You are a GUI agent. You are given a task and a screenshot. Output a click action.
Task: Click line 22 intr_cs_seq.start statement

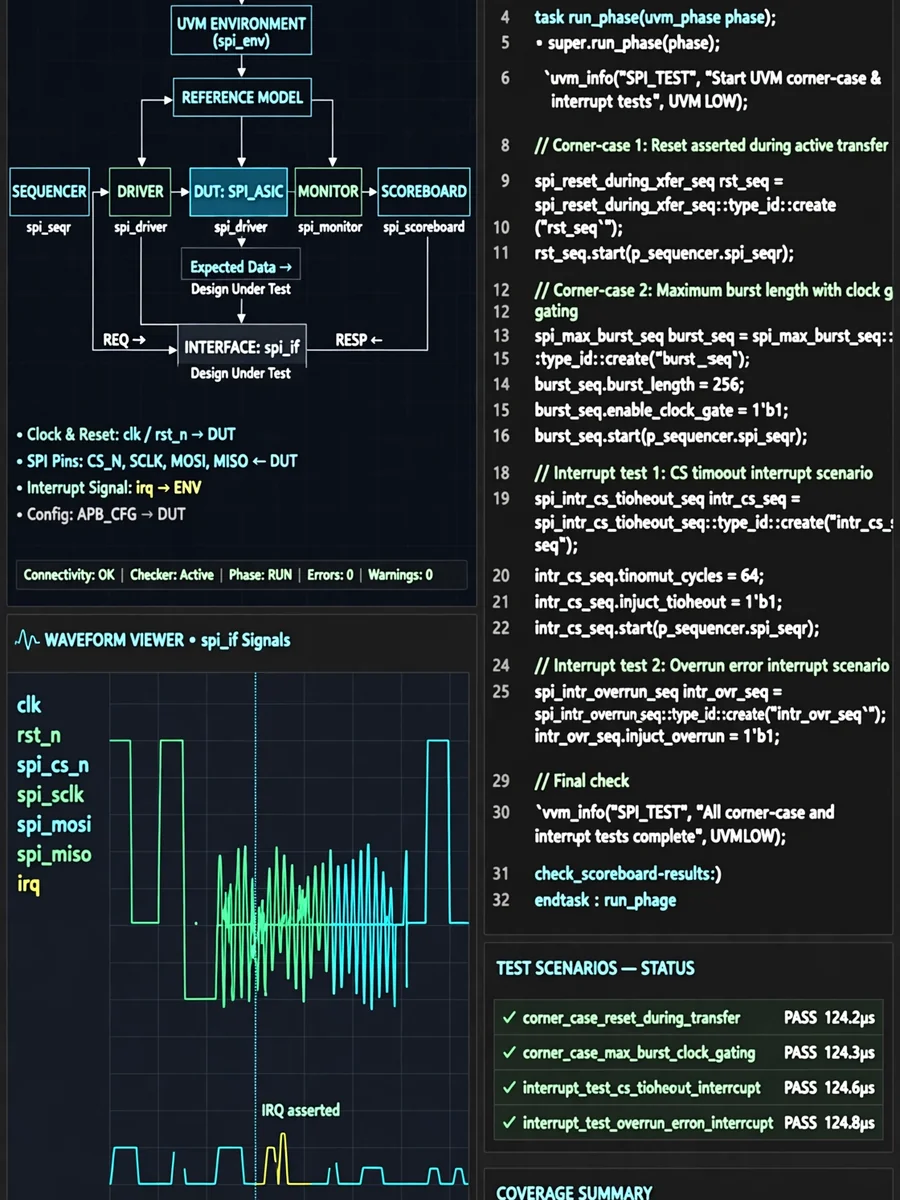pyautogui.click(x=676, y=628)
